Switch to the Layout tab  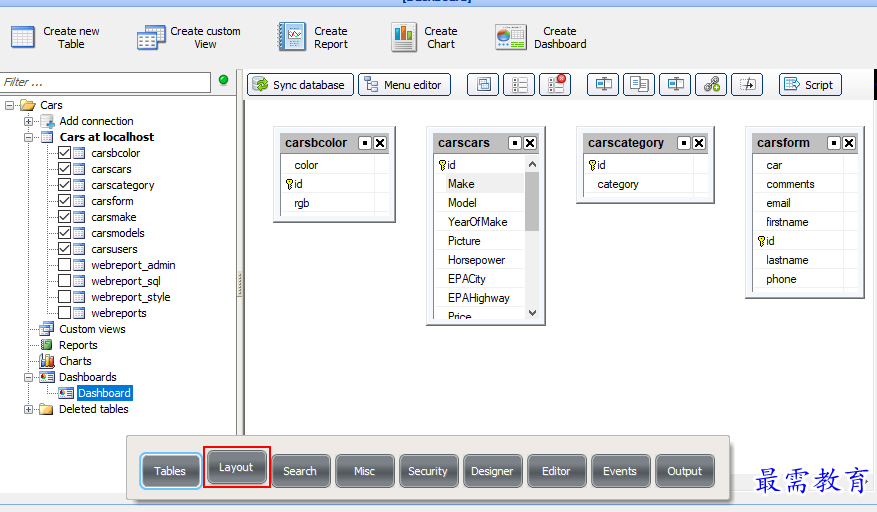(x=236, y=467)
